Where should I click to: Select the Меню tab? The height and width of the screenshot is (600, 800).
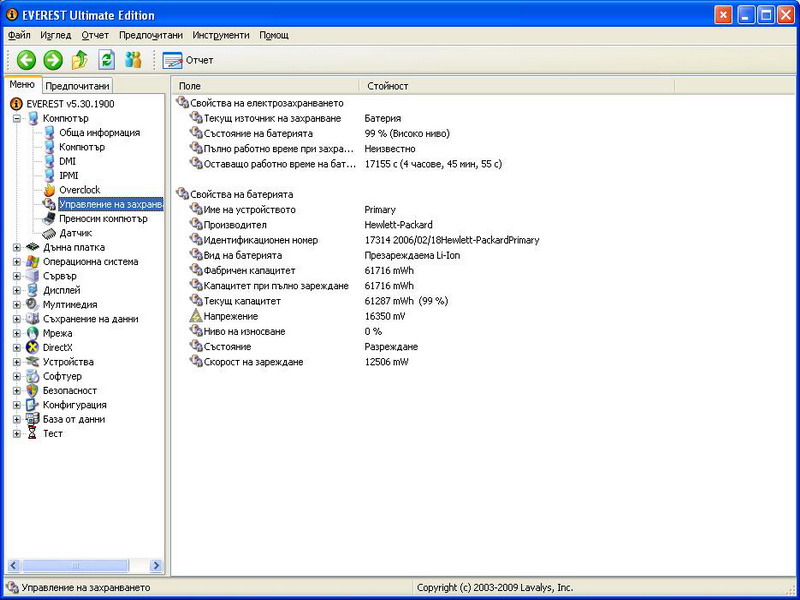[22, 84]
